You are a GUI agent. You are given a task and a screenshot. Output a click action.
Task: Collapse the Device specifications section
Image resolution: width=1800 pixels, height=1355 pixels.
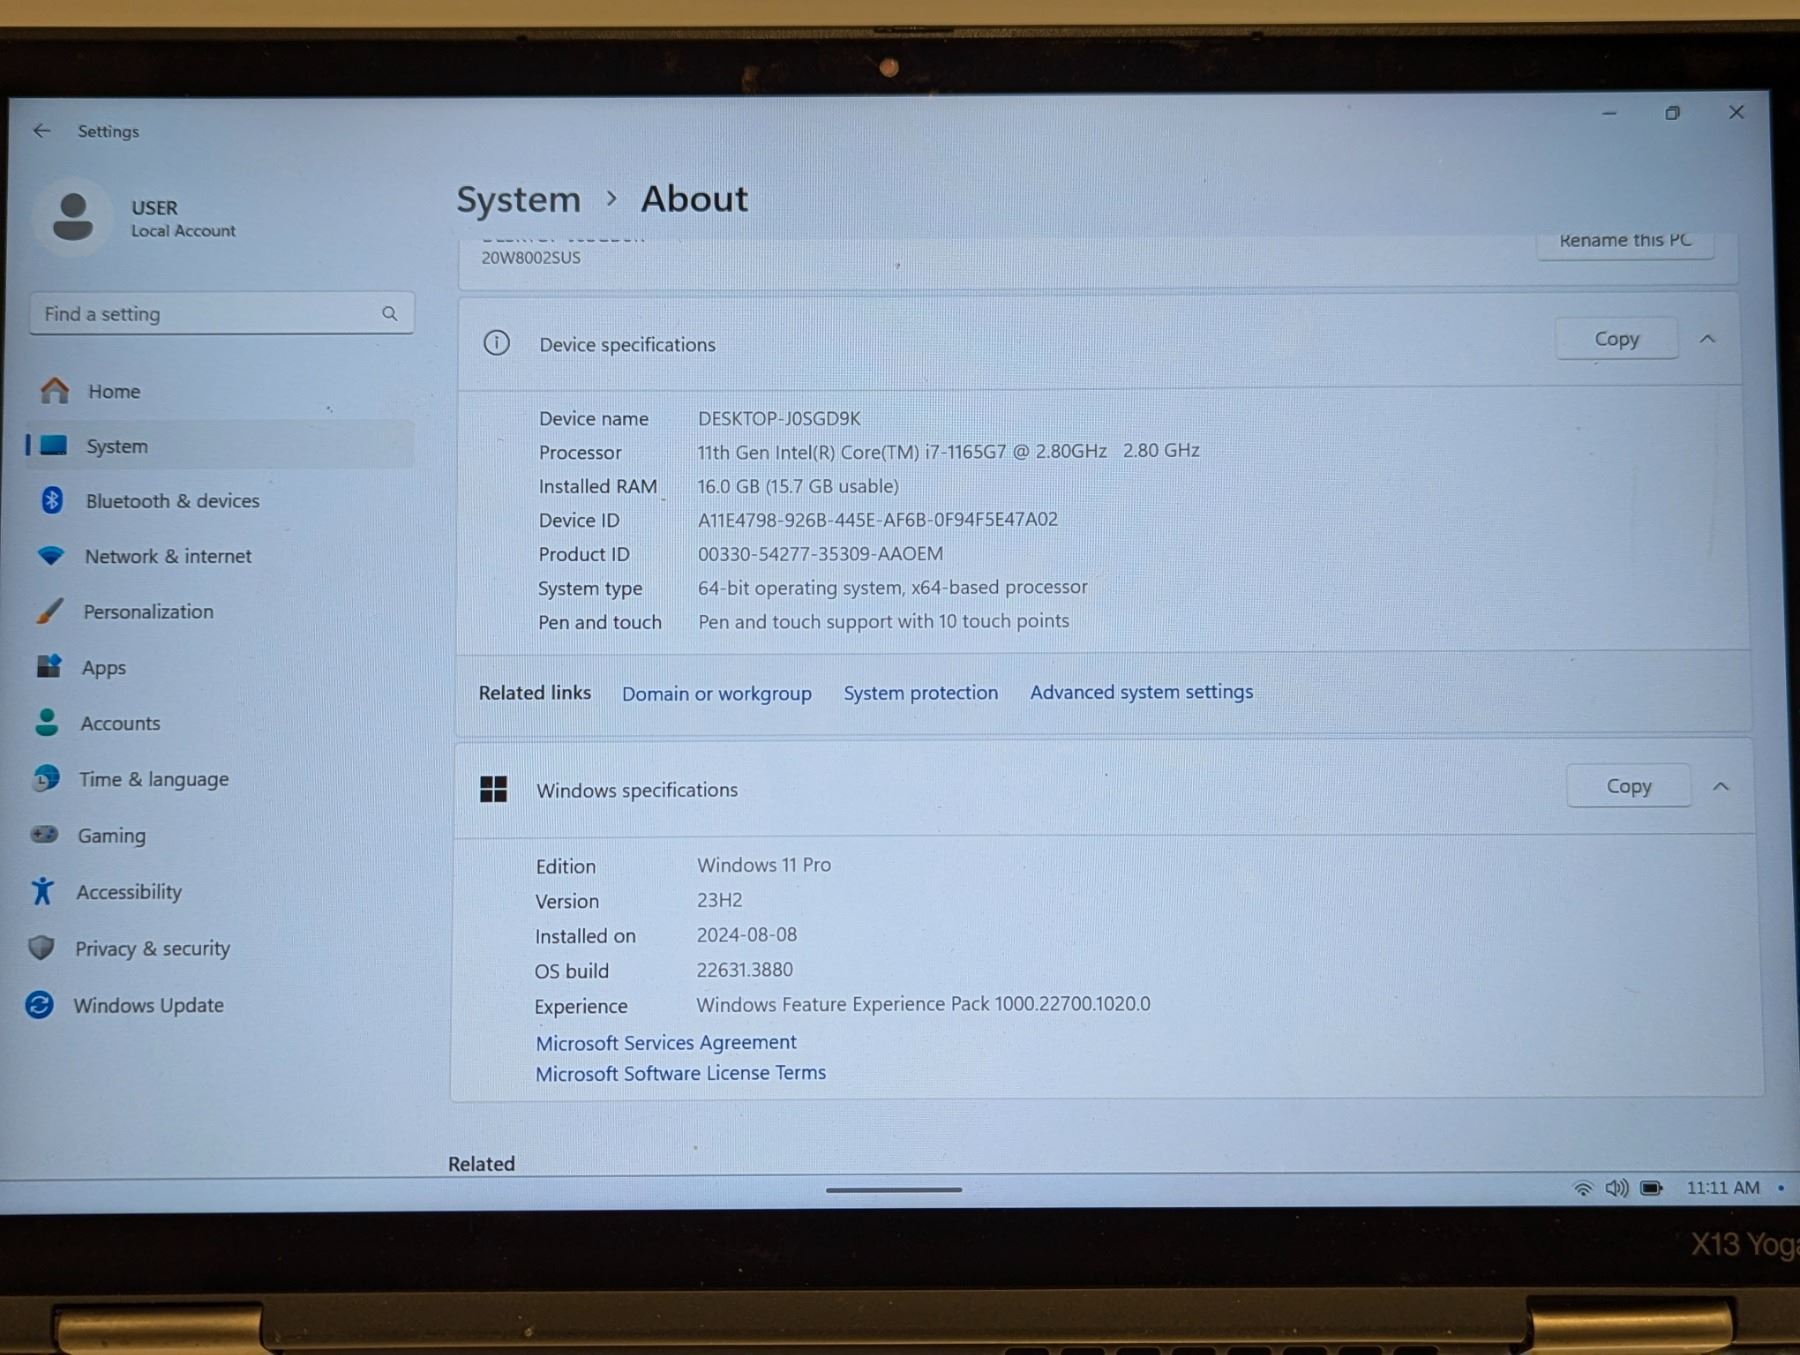pyautogui.click(x=1708, y=340)
